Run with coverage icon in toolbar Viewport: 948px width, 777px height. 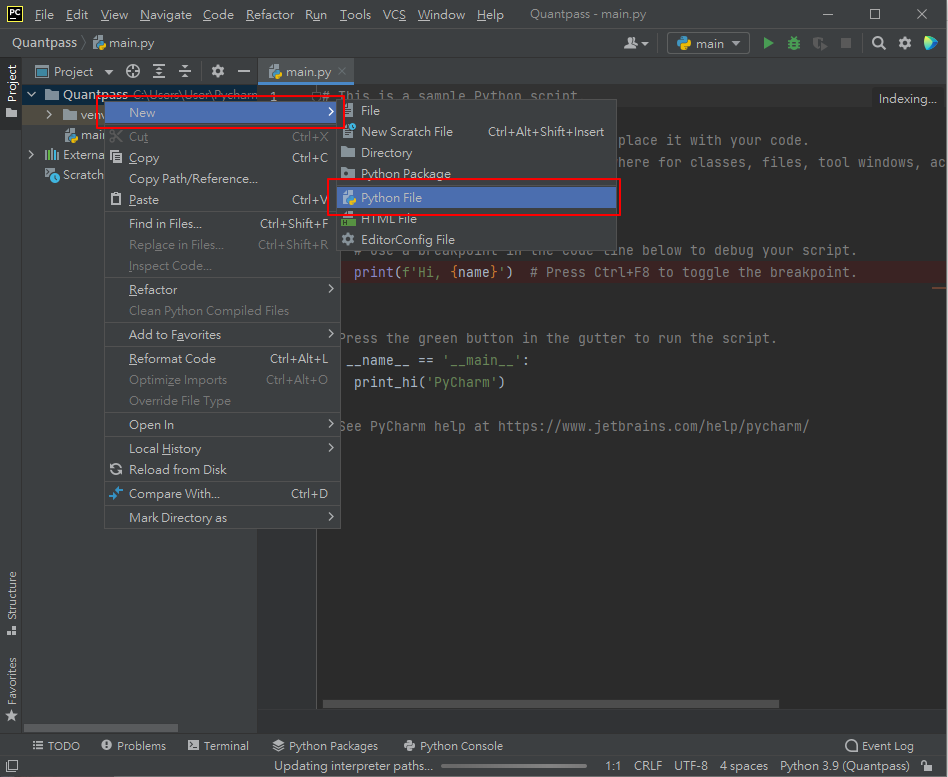(x=820, y=44)
